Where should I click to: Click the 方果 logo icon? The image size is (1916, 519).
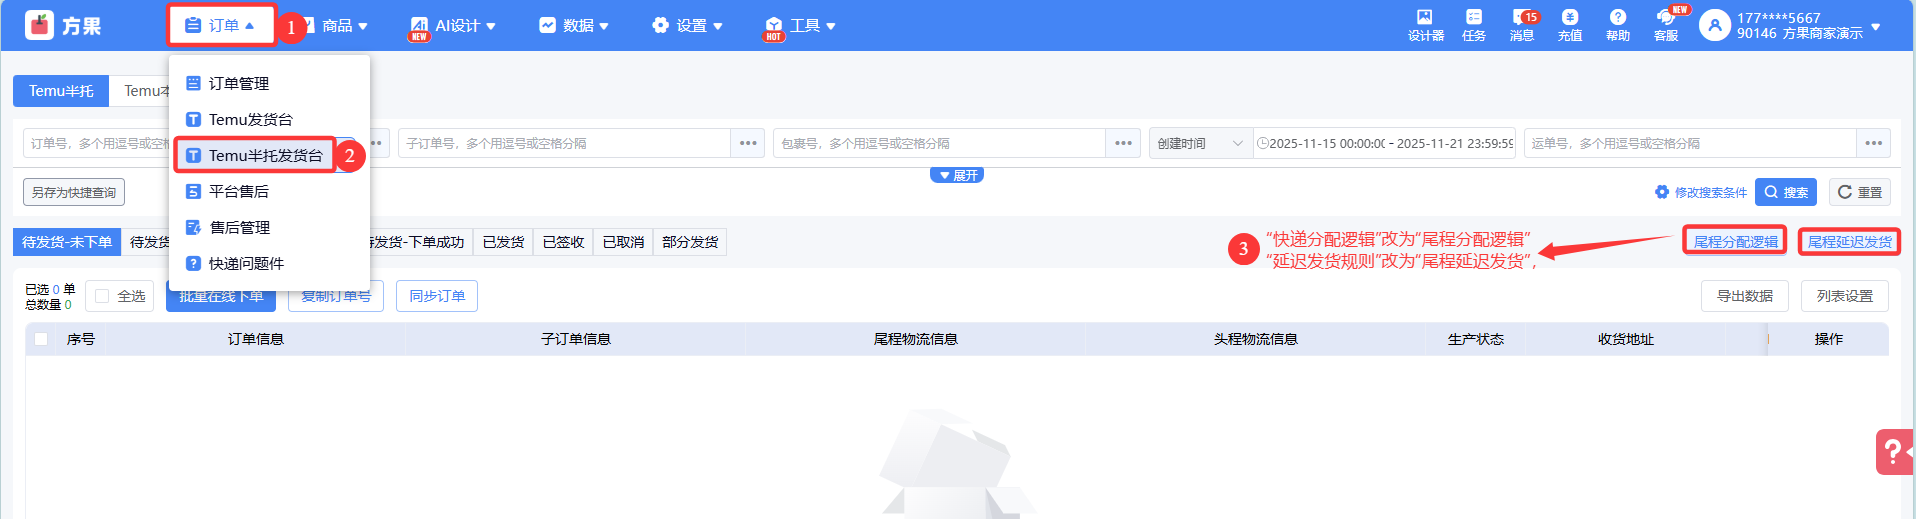[x=40, y=25]
